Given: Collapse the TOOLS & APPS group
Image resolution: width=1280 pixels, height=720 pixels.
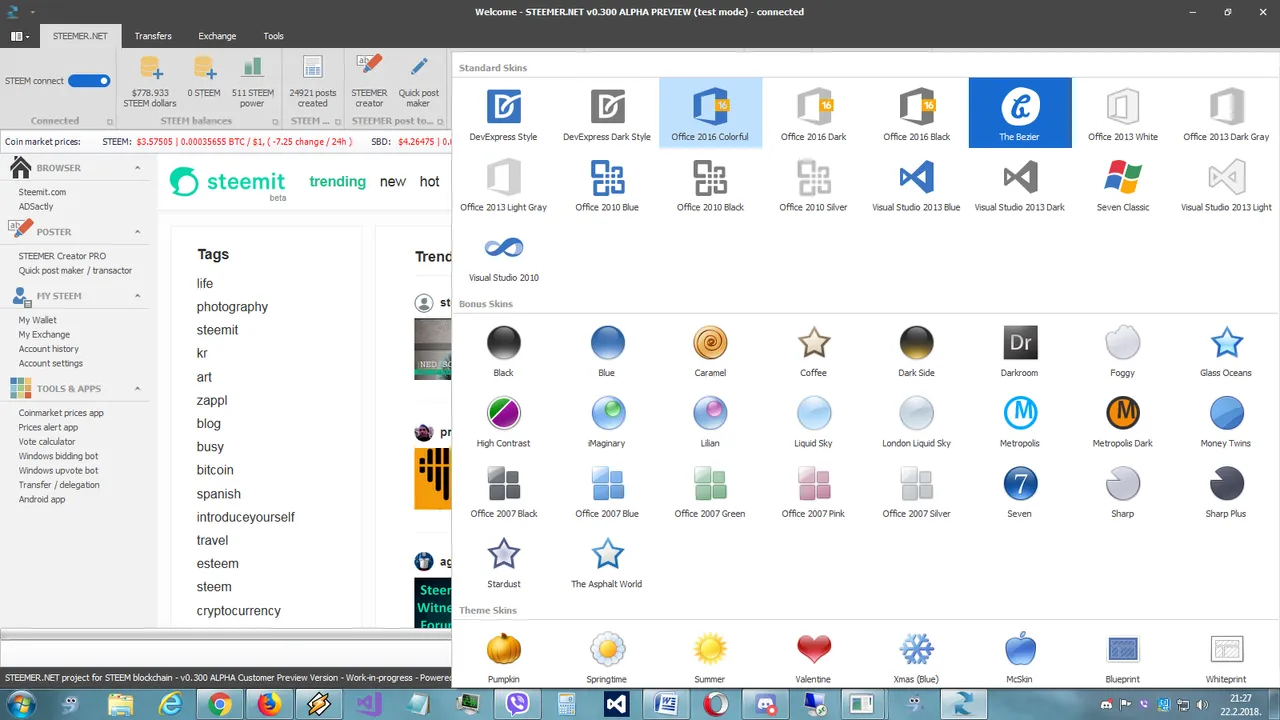Looking at the screenshot, I should (x=138, y=388).
